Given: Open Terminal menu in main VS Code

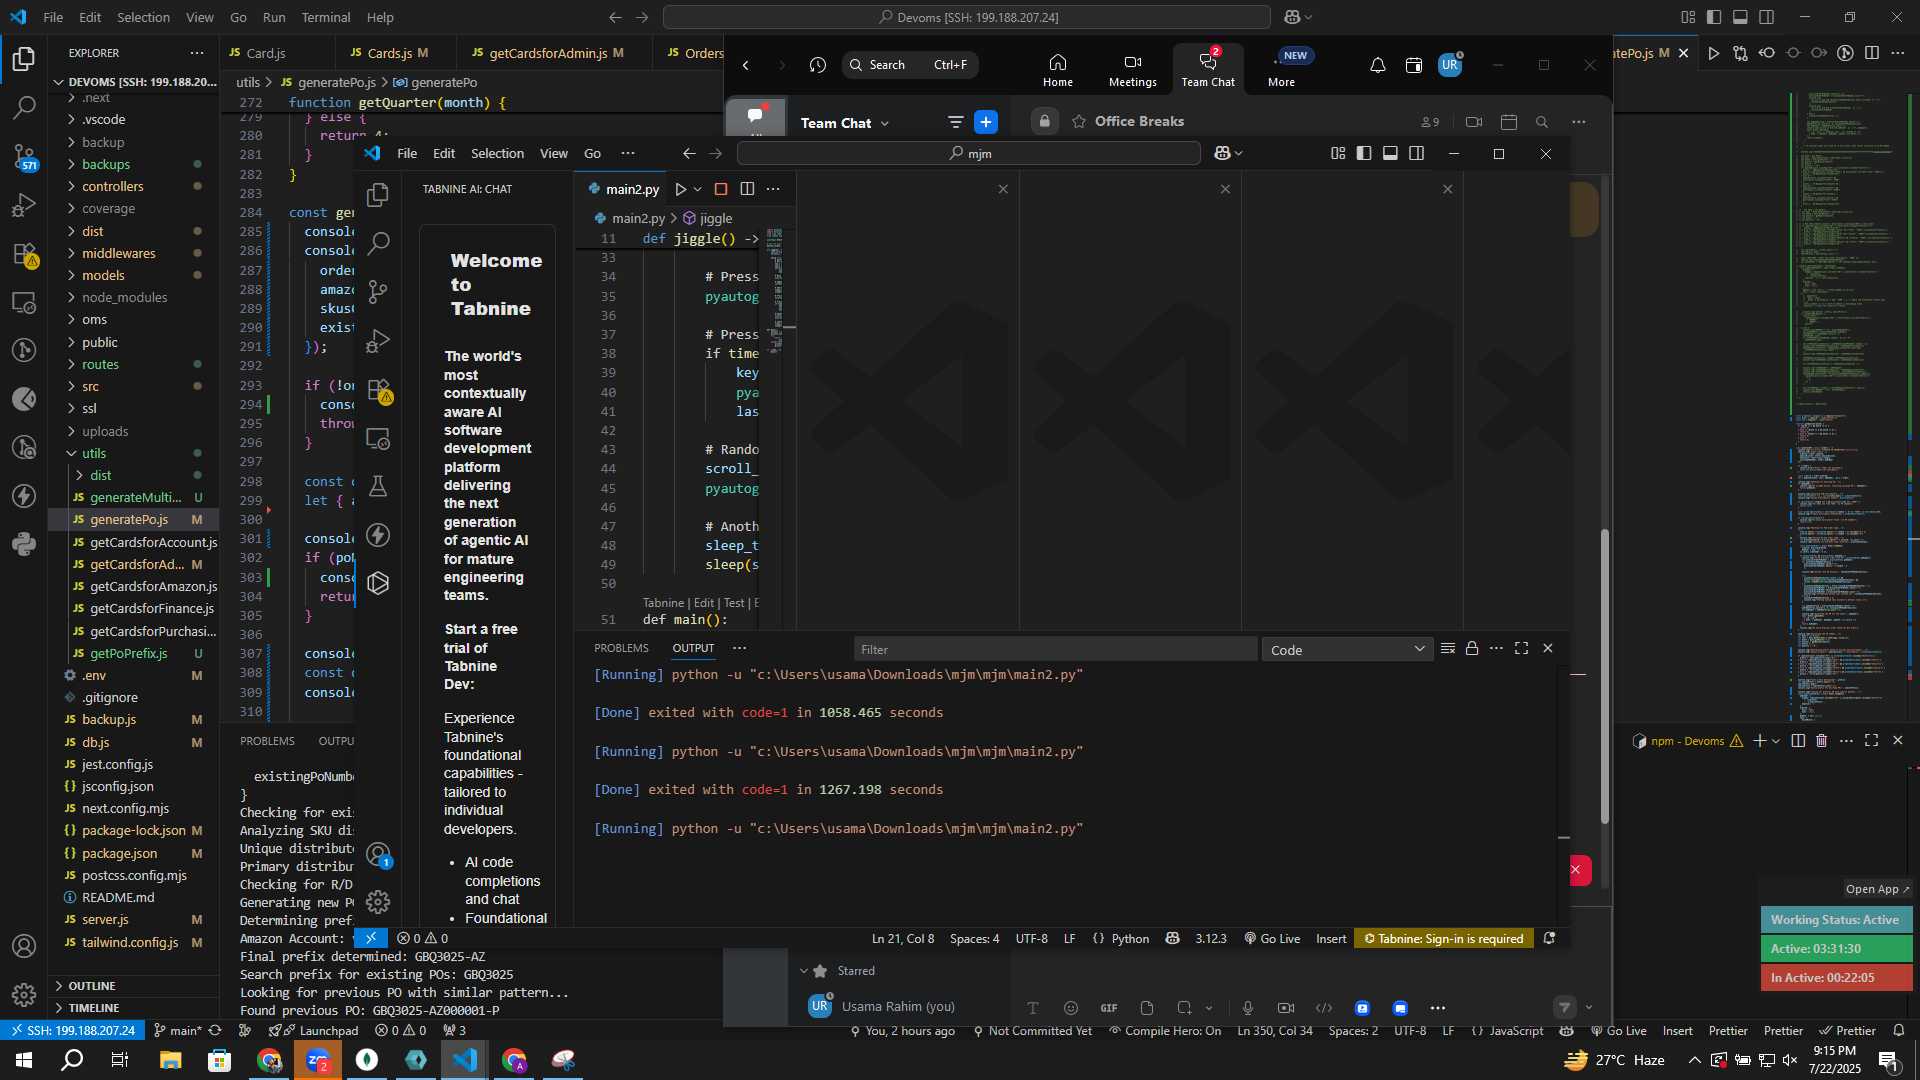Looking at the screenshot, I should tap(326, 17).
